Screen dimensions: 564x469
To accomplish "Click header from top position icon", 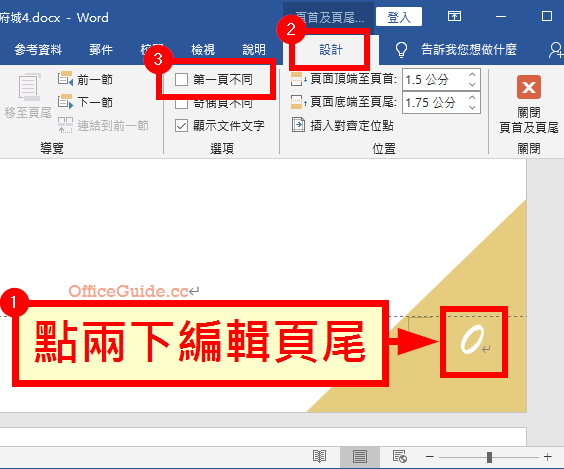I will [298, 79].
